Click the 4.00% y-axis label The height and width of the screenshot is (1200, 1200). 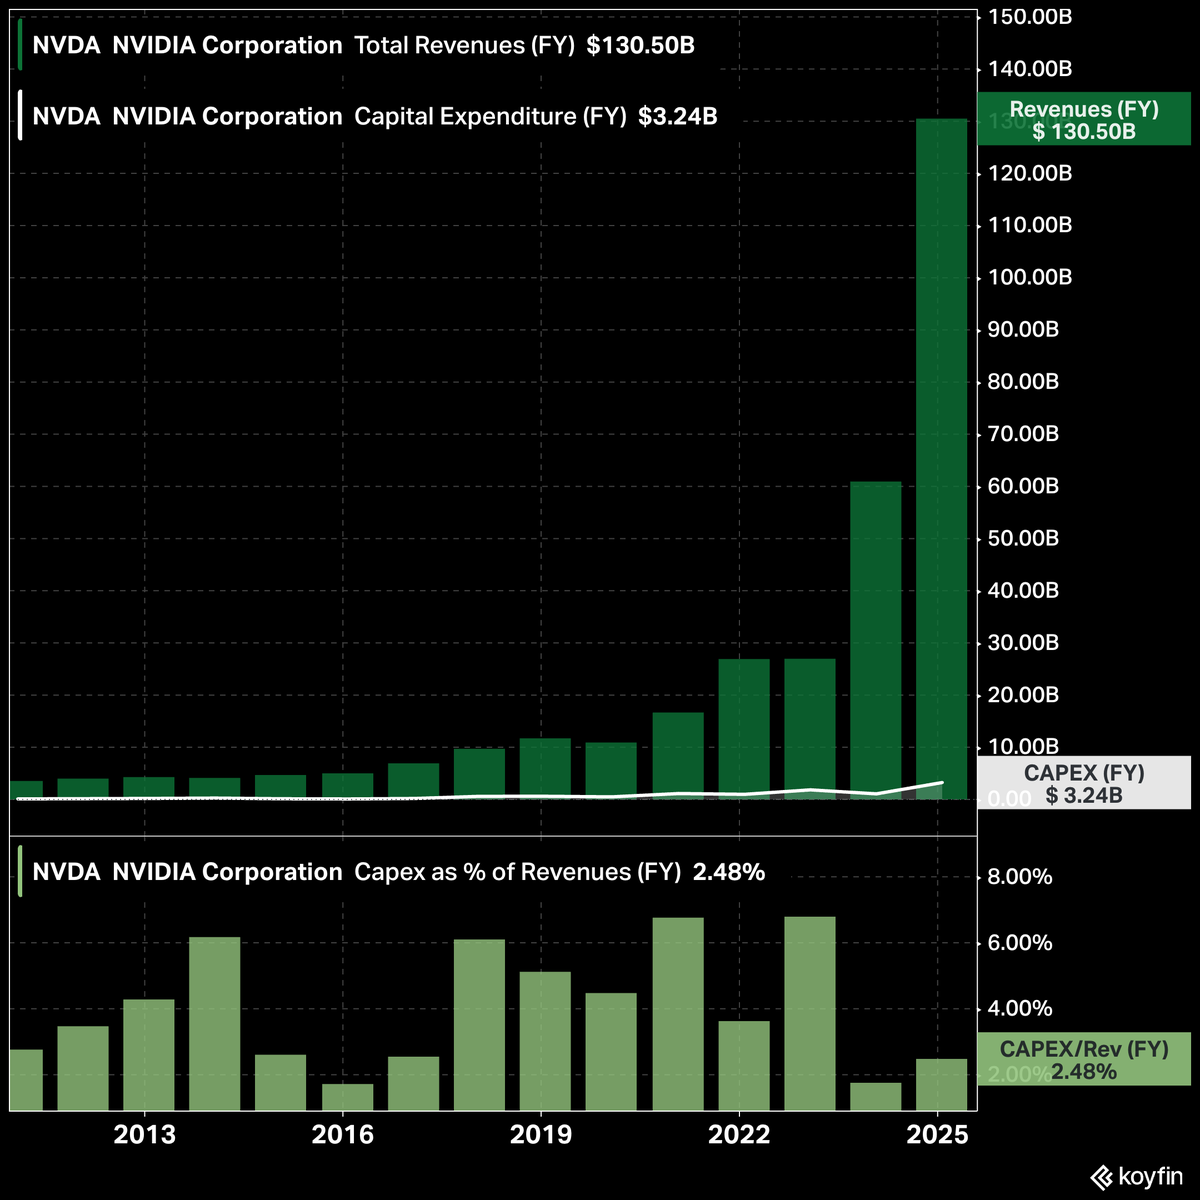tap(1020, 1009)
